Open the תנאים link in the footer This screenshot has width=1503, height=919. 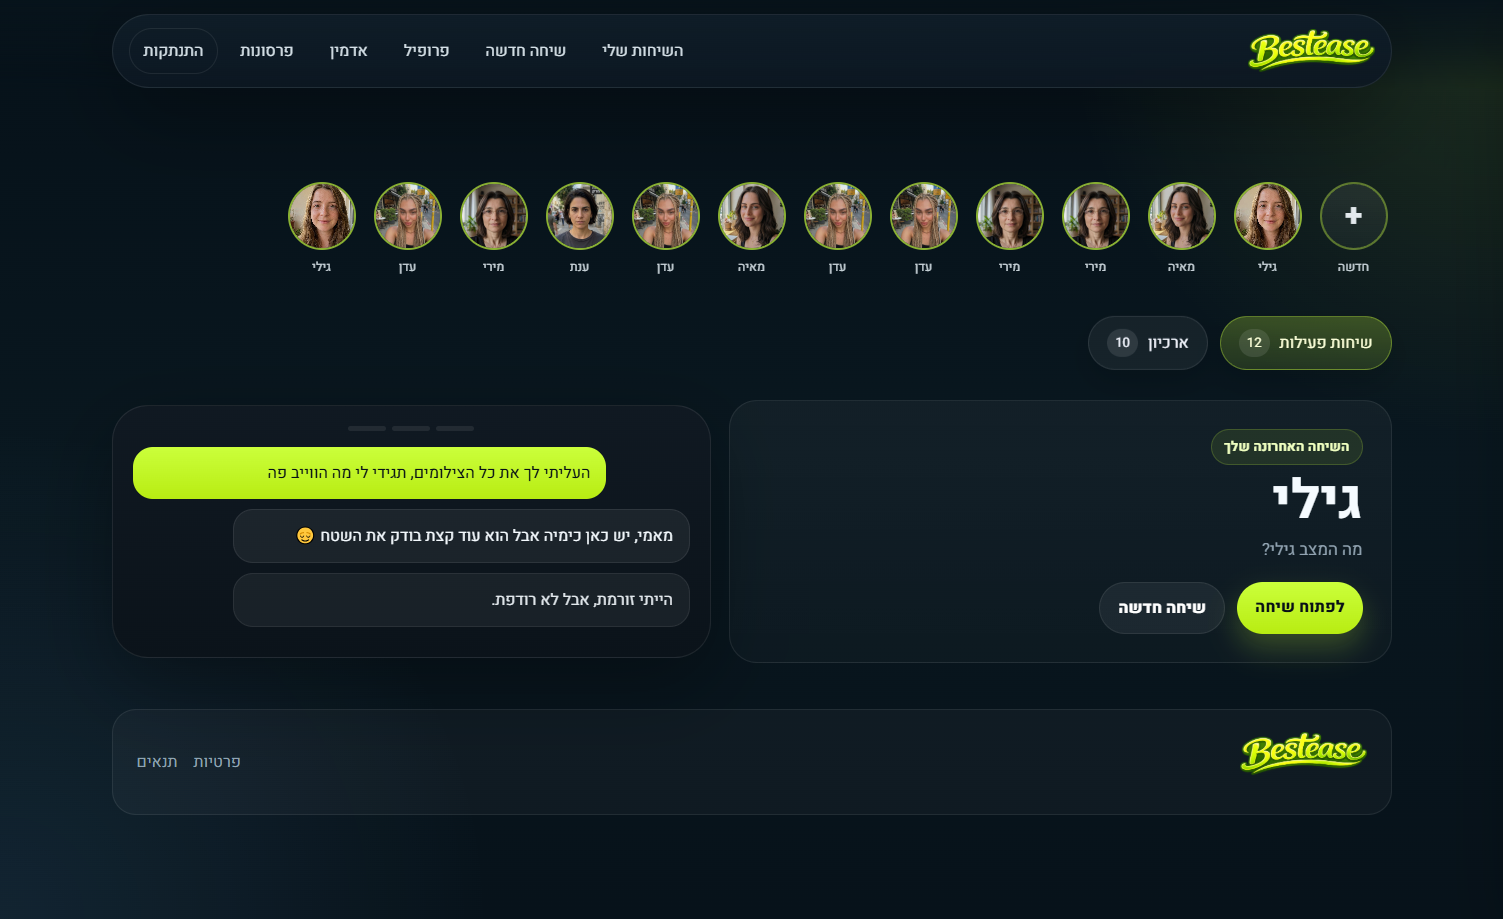coord(157,762)
